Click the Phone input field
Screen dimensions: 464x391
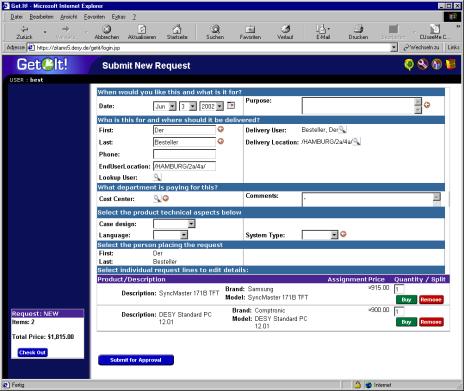click(x=184, y=154)
